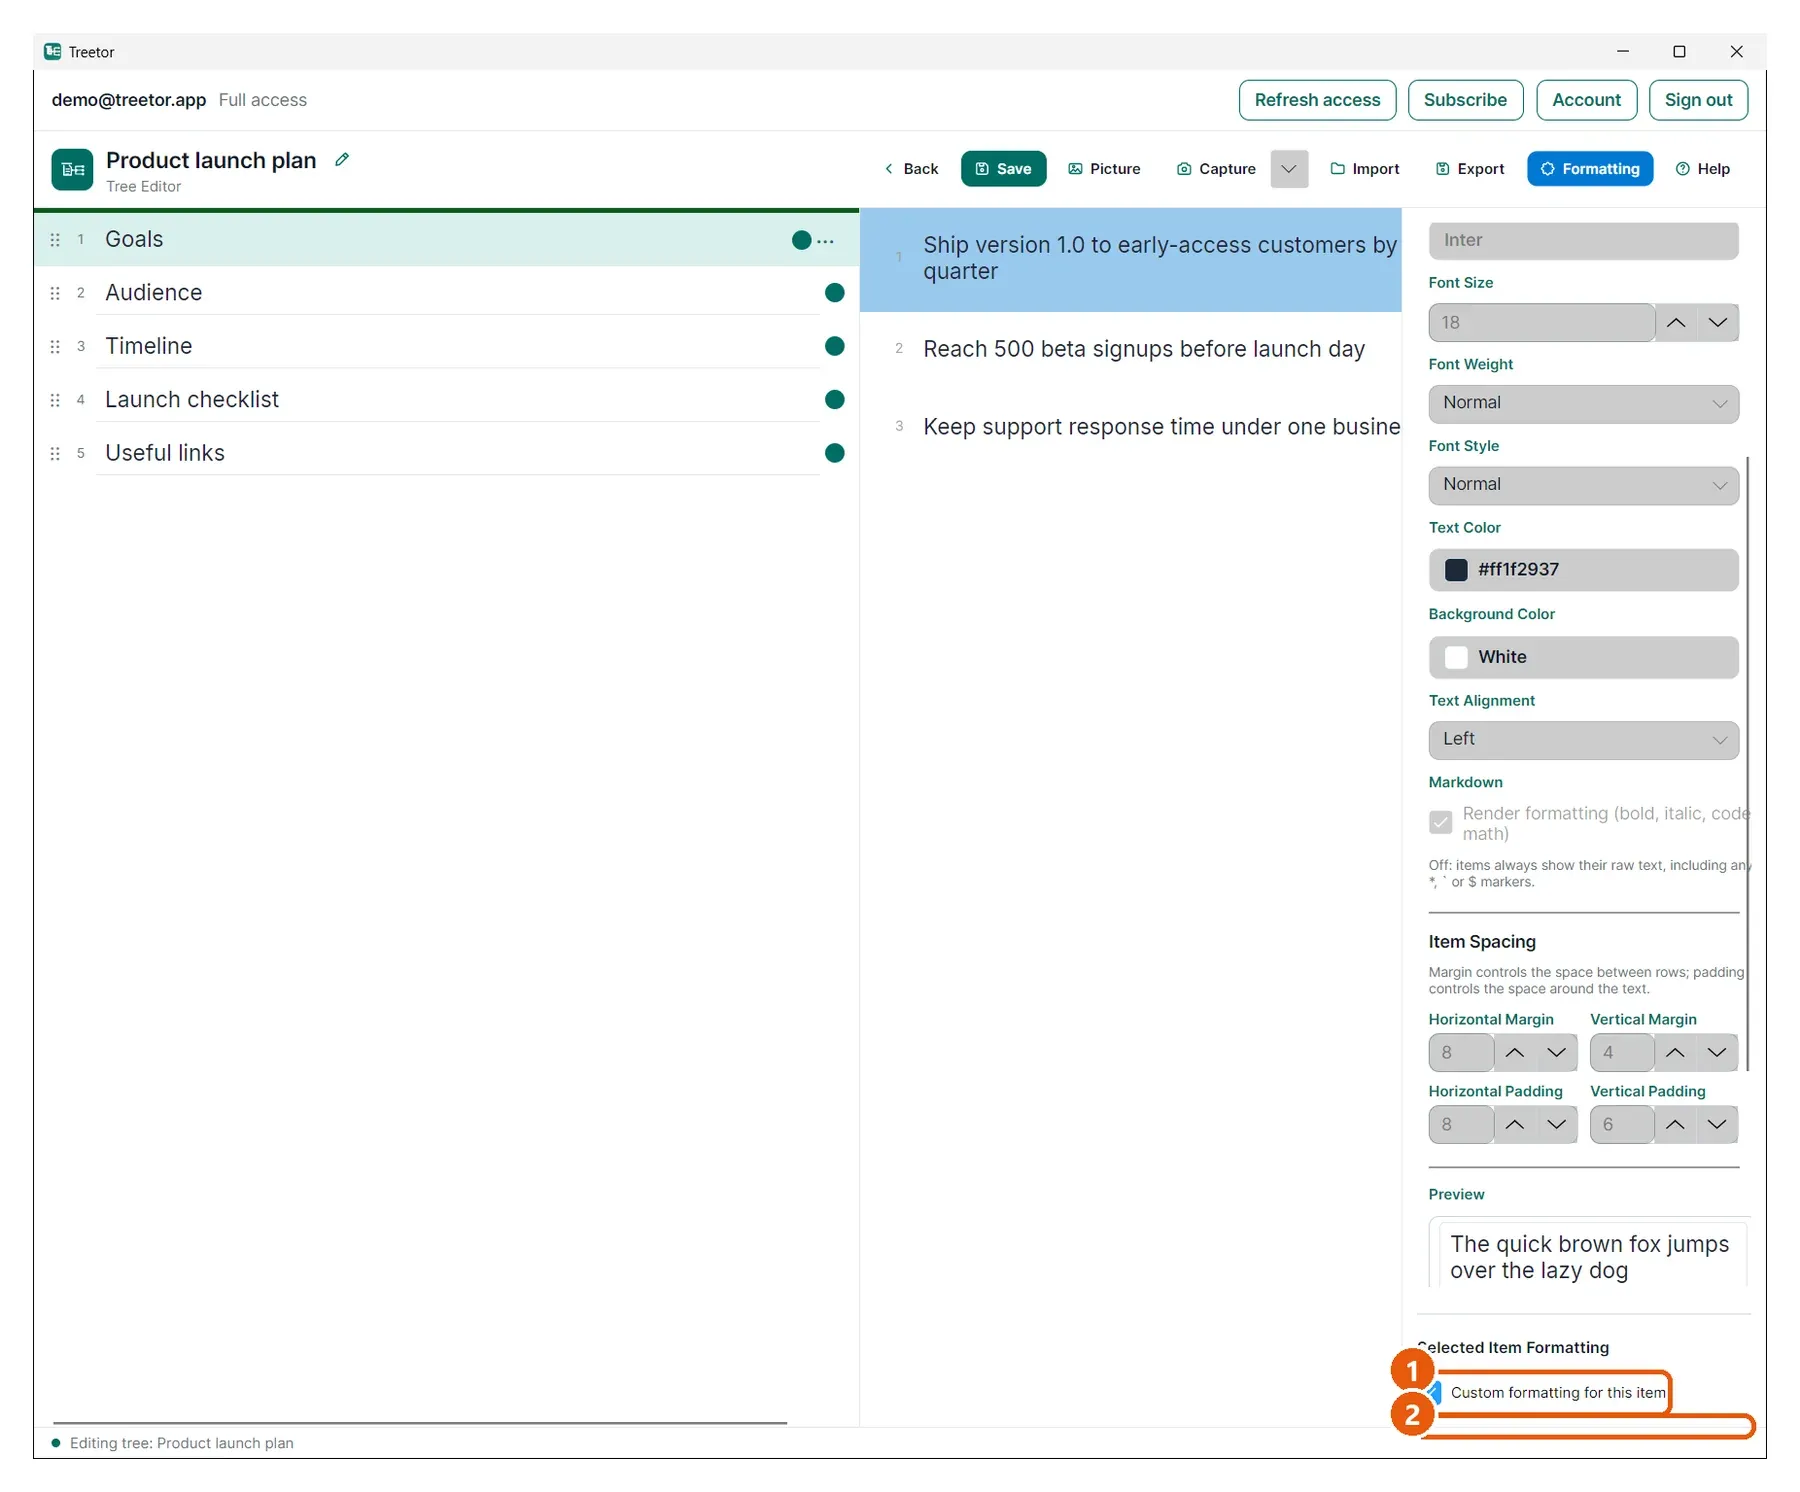The width and height of the screenshot is (1800, 1492).
Task: Click the green dot on the Goals row
Action: click(801, 240)
